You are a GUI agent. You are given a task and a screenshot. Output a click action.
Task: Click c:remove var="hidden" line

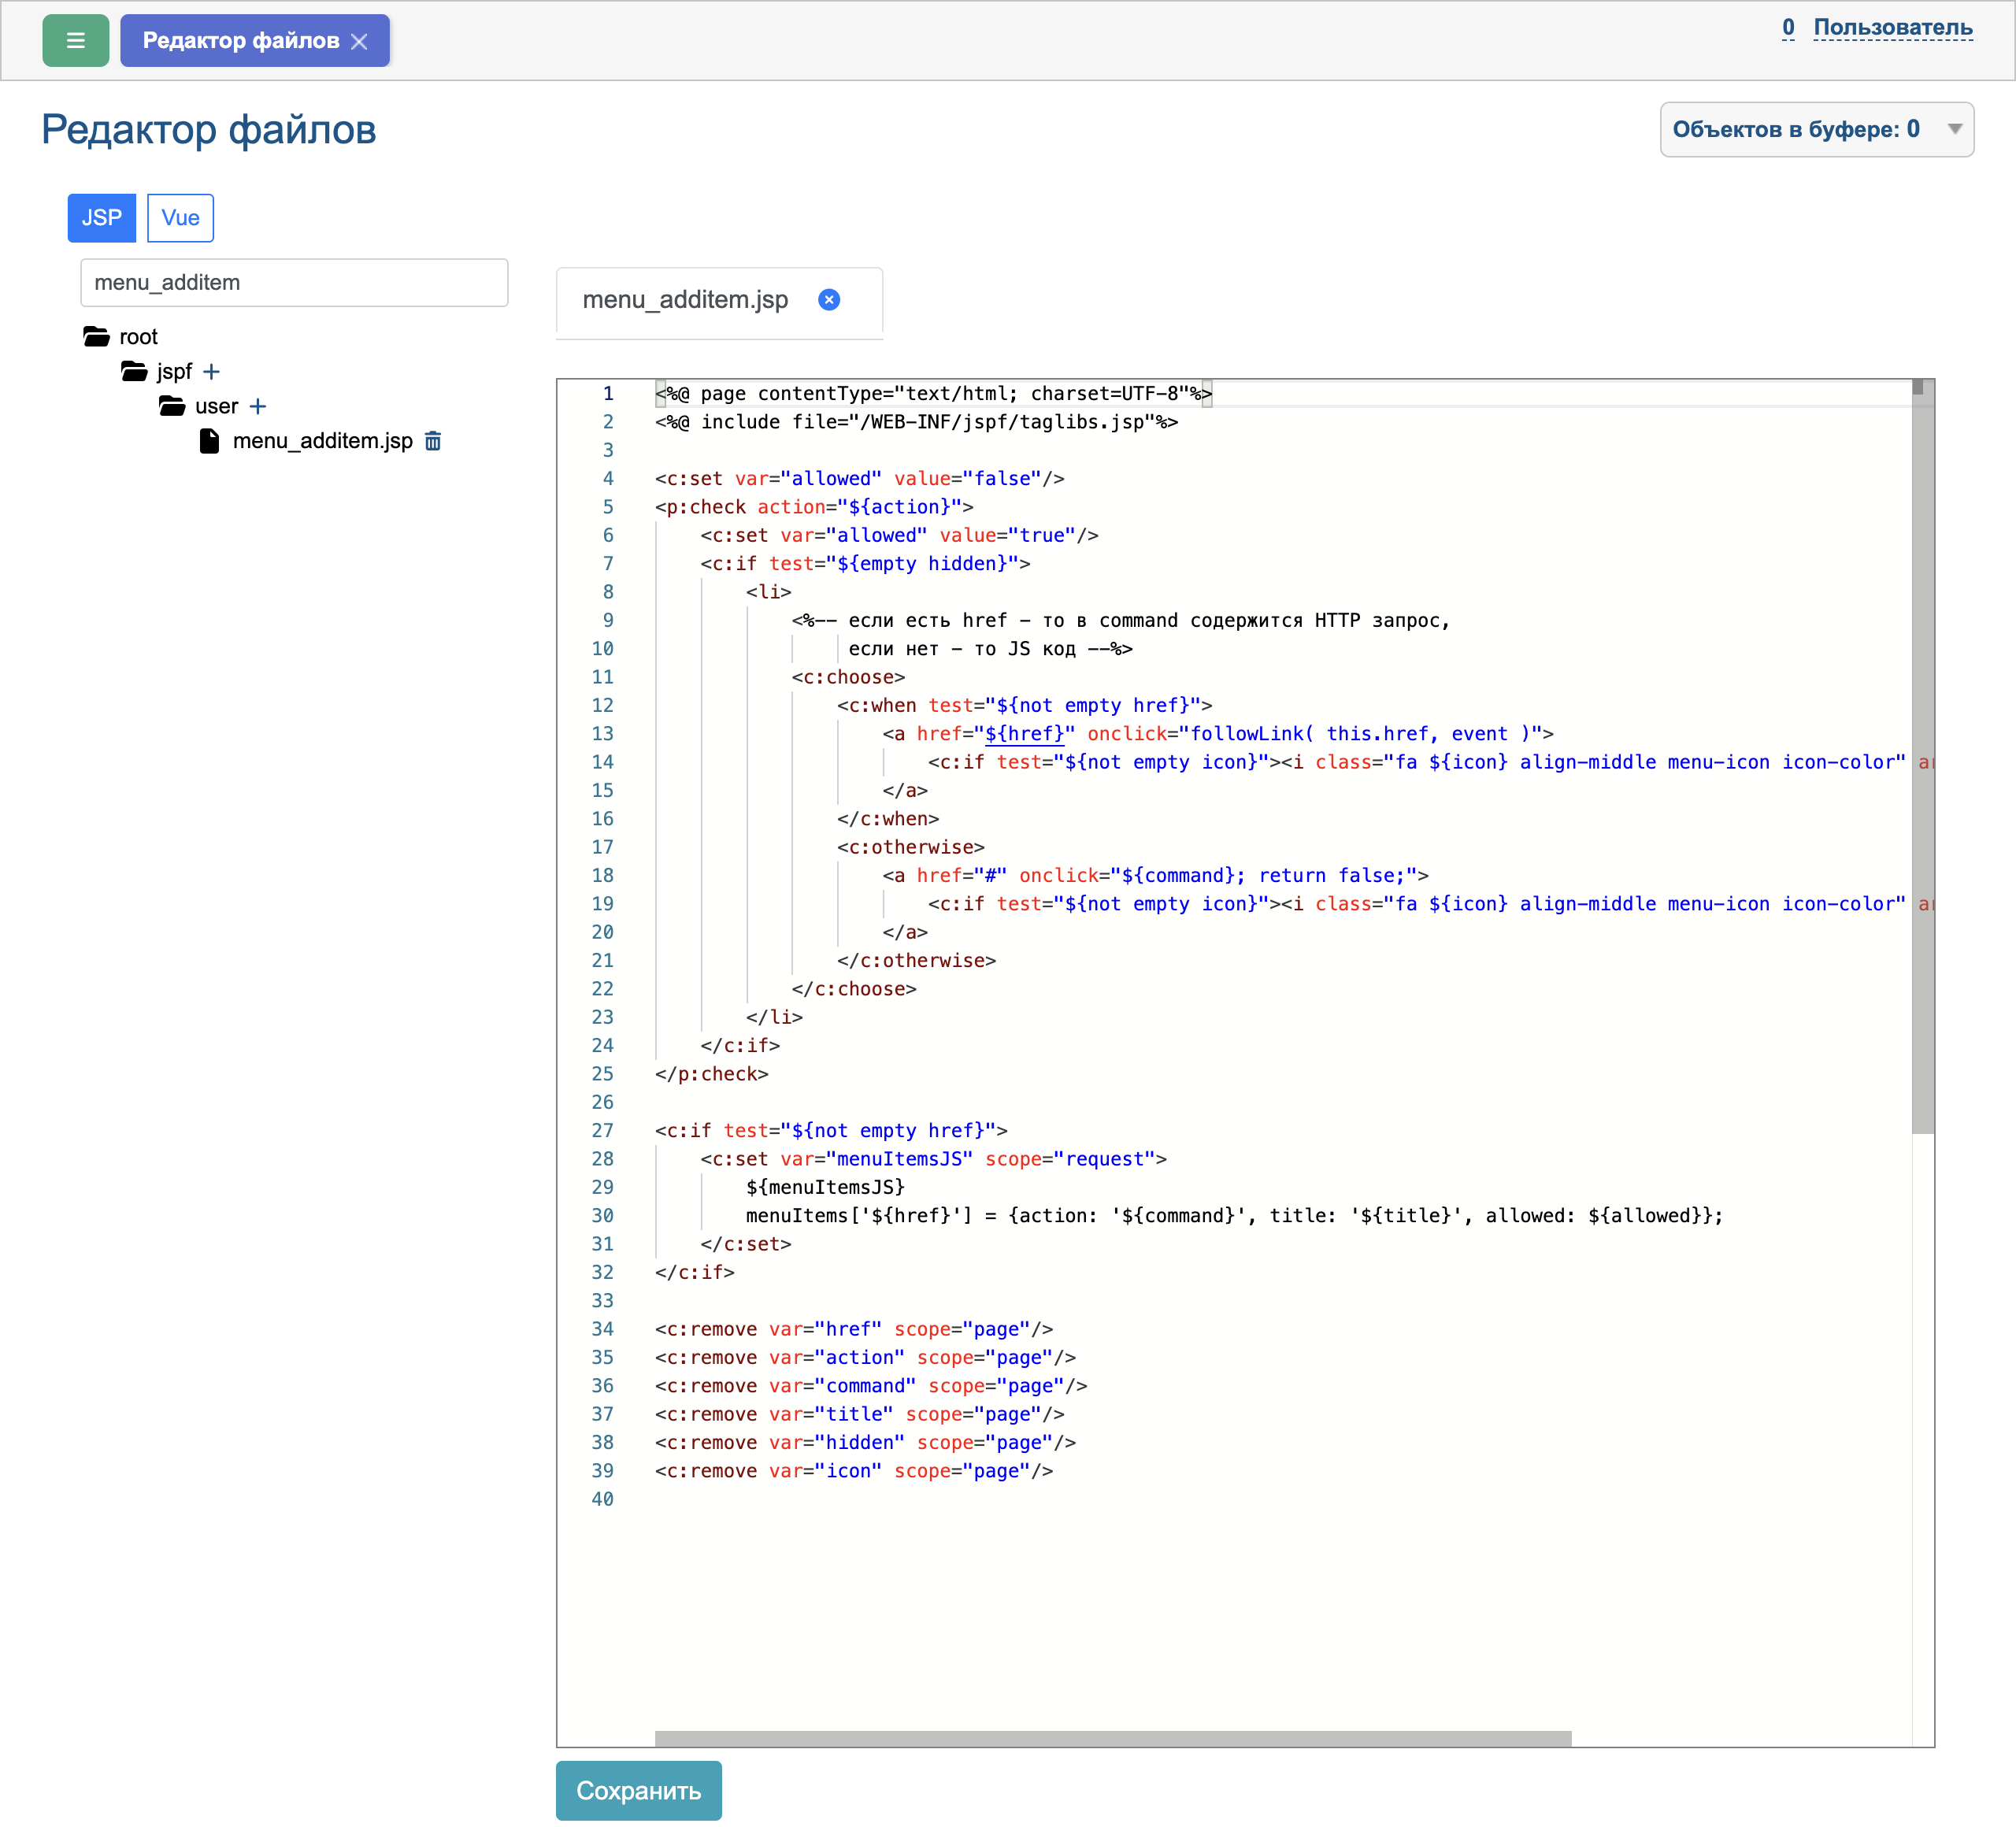click(865, 1443)
